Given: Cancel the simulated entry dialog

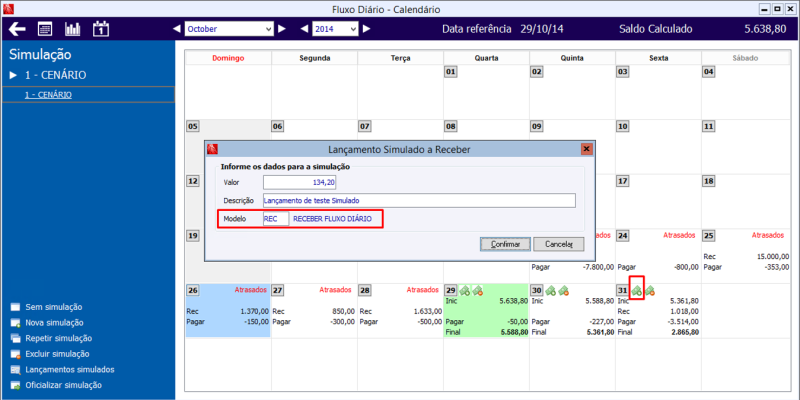Looking at the screenshot, I should coord(559,244).
